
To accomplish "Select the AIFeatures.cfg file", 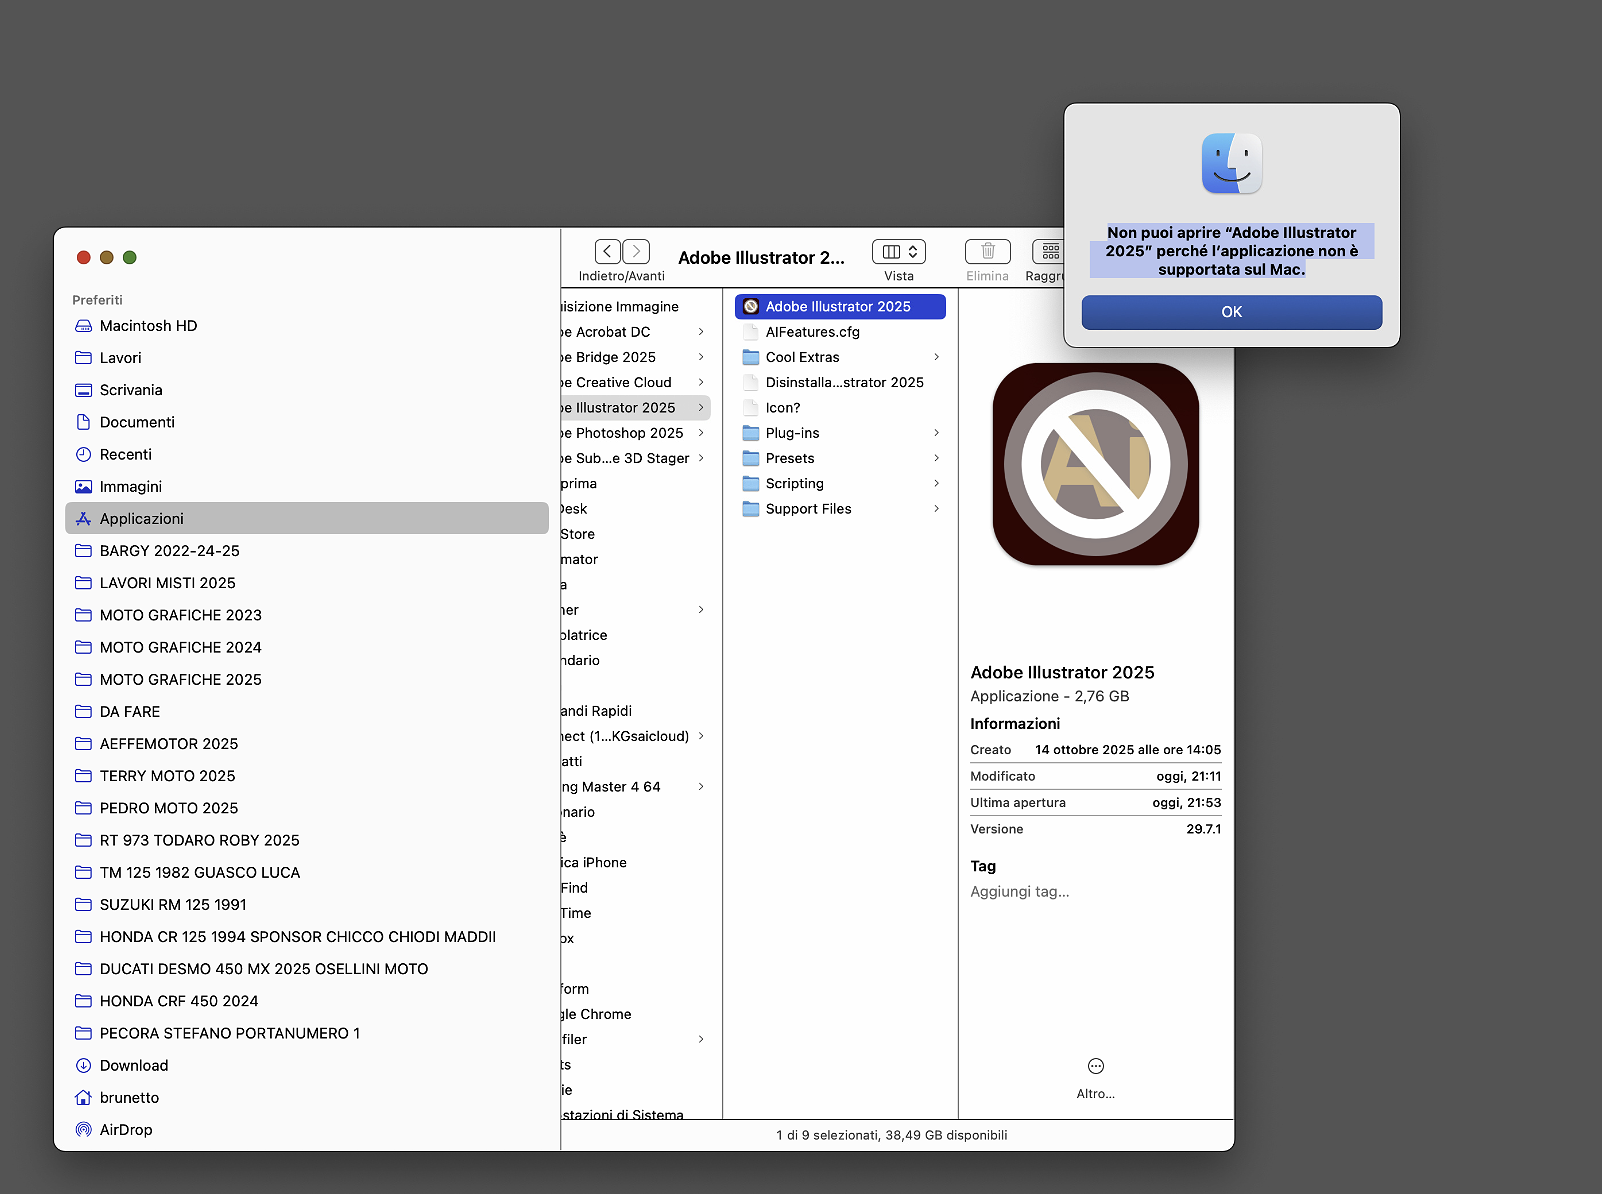I will (x=812, y=332).
